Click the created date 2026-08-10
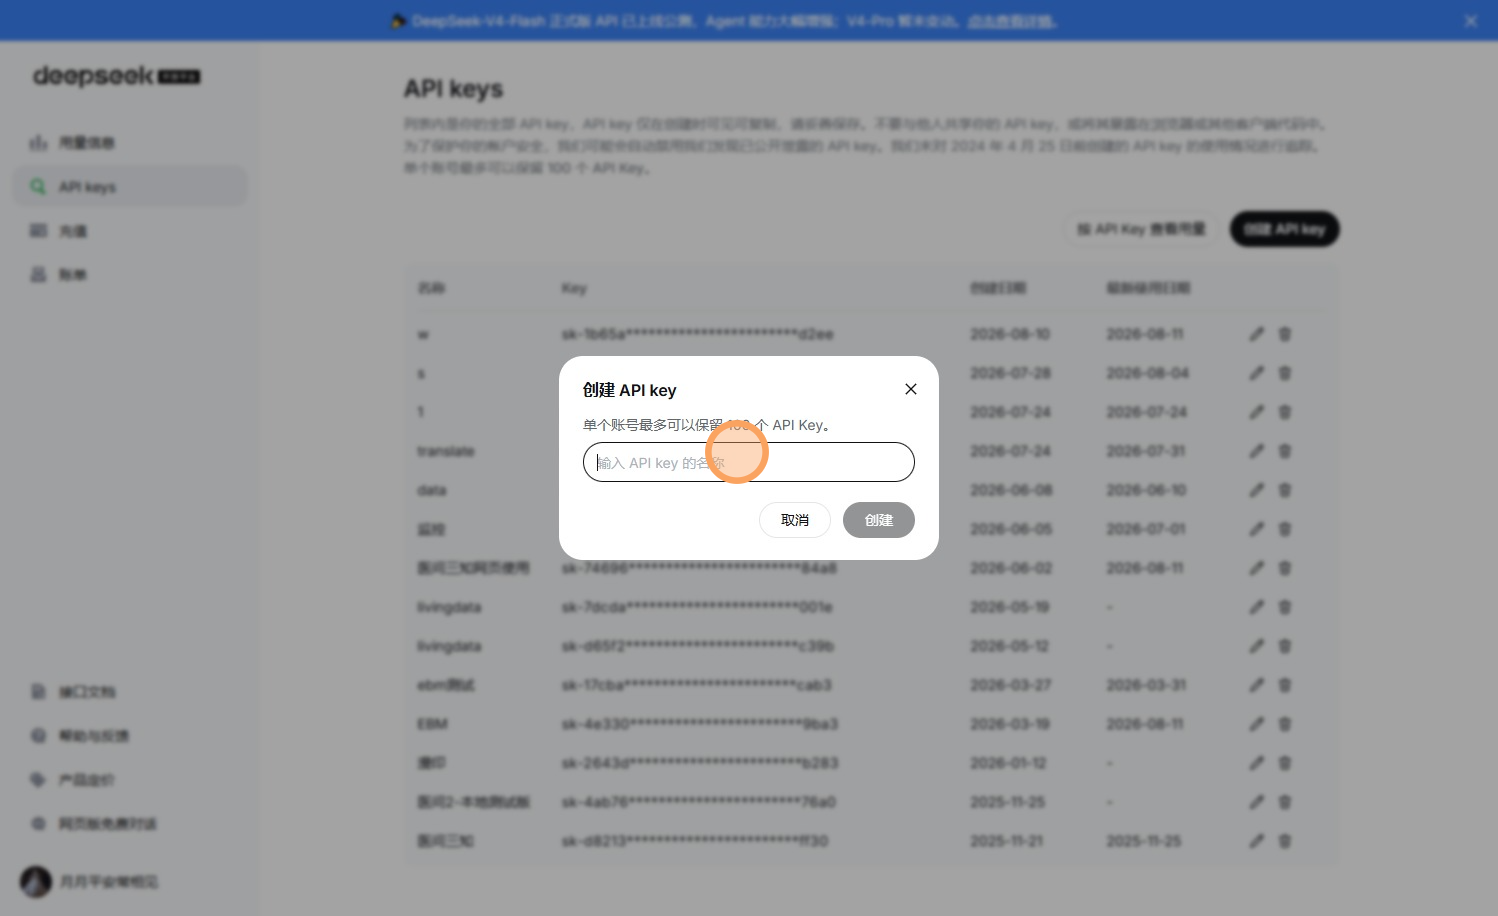This screenshot has height=916, width=1498. point(1010,334)
